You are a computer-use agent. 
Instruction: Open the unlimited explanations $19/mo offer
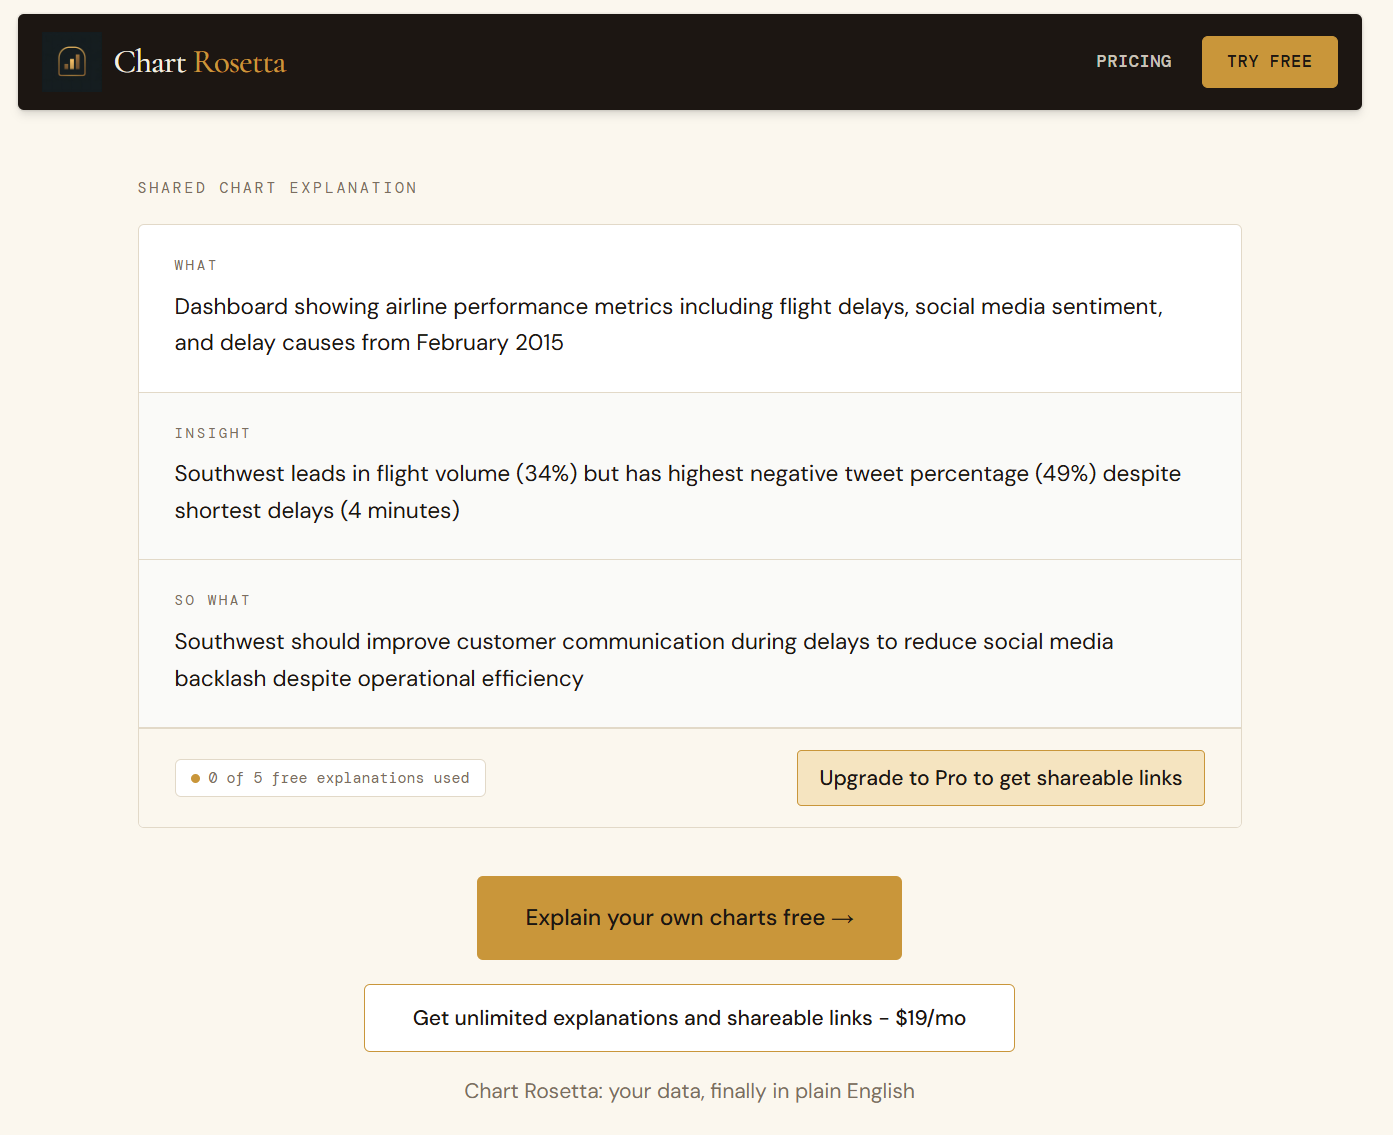[x=689, y=1018]
